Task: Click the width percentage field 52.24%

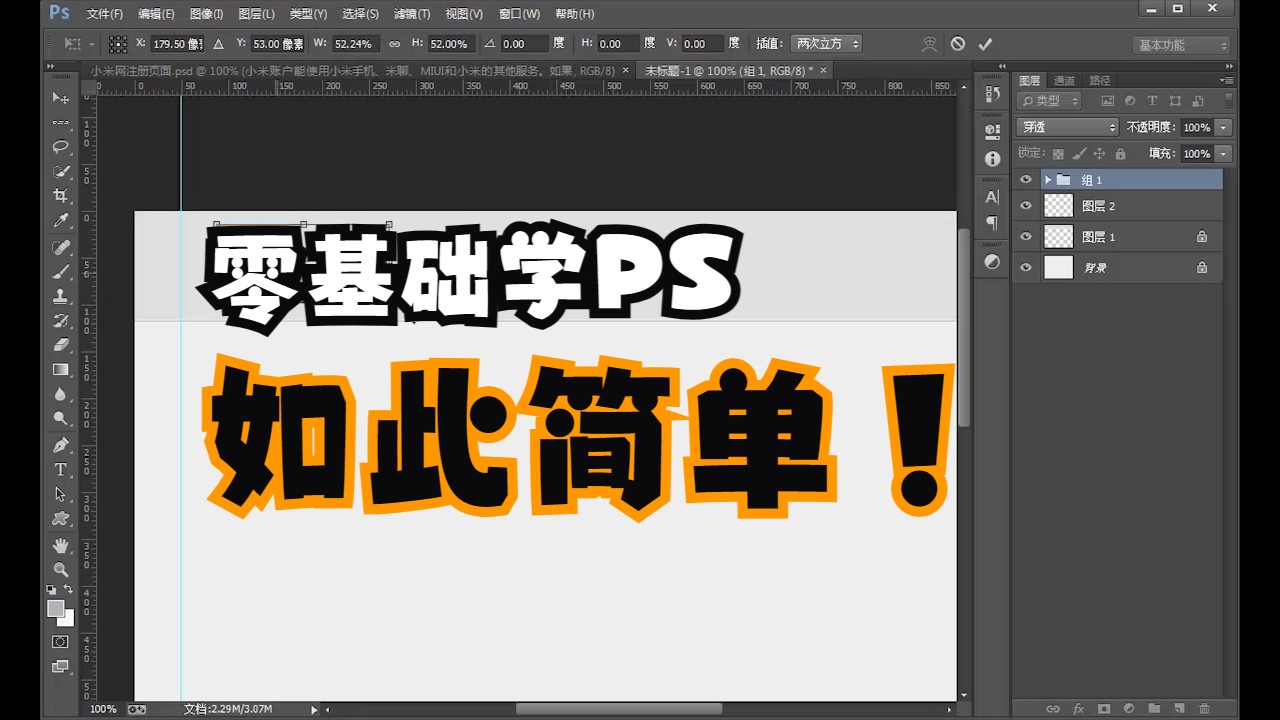Action: coord(355,44)
